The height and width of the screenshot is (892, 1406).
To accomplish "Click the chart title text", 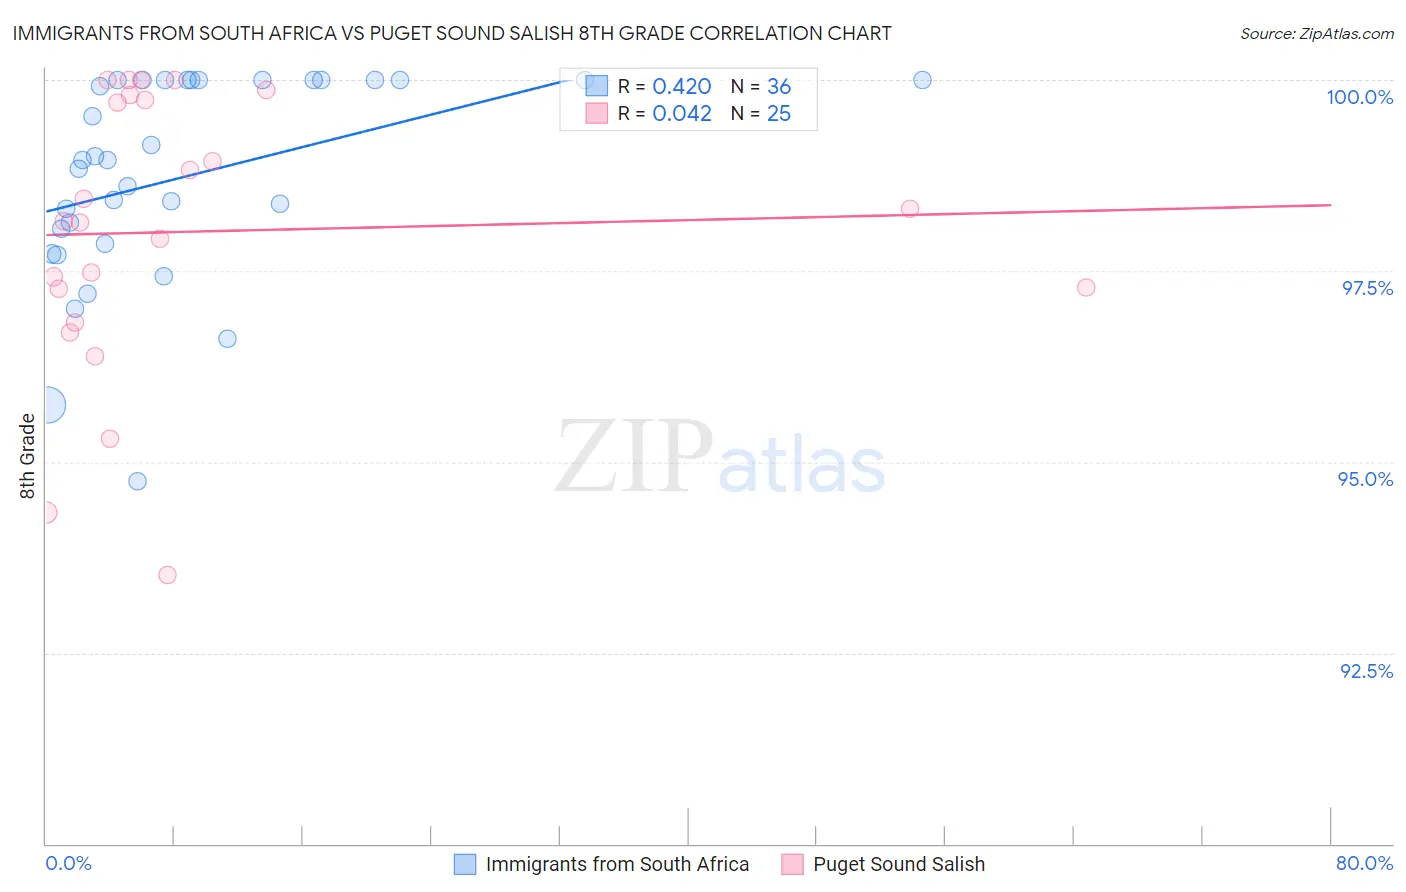I will [452, 33].
